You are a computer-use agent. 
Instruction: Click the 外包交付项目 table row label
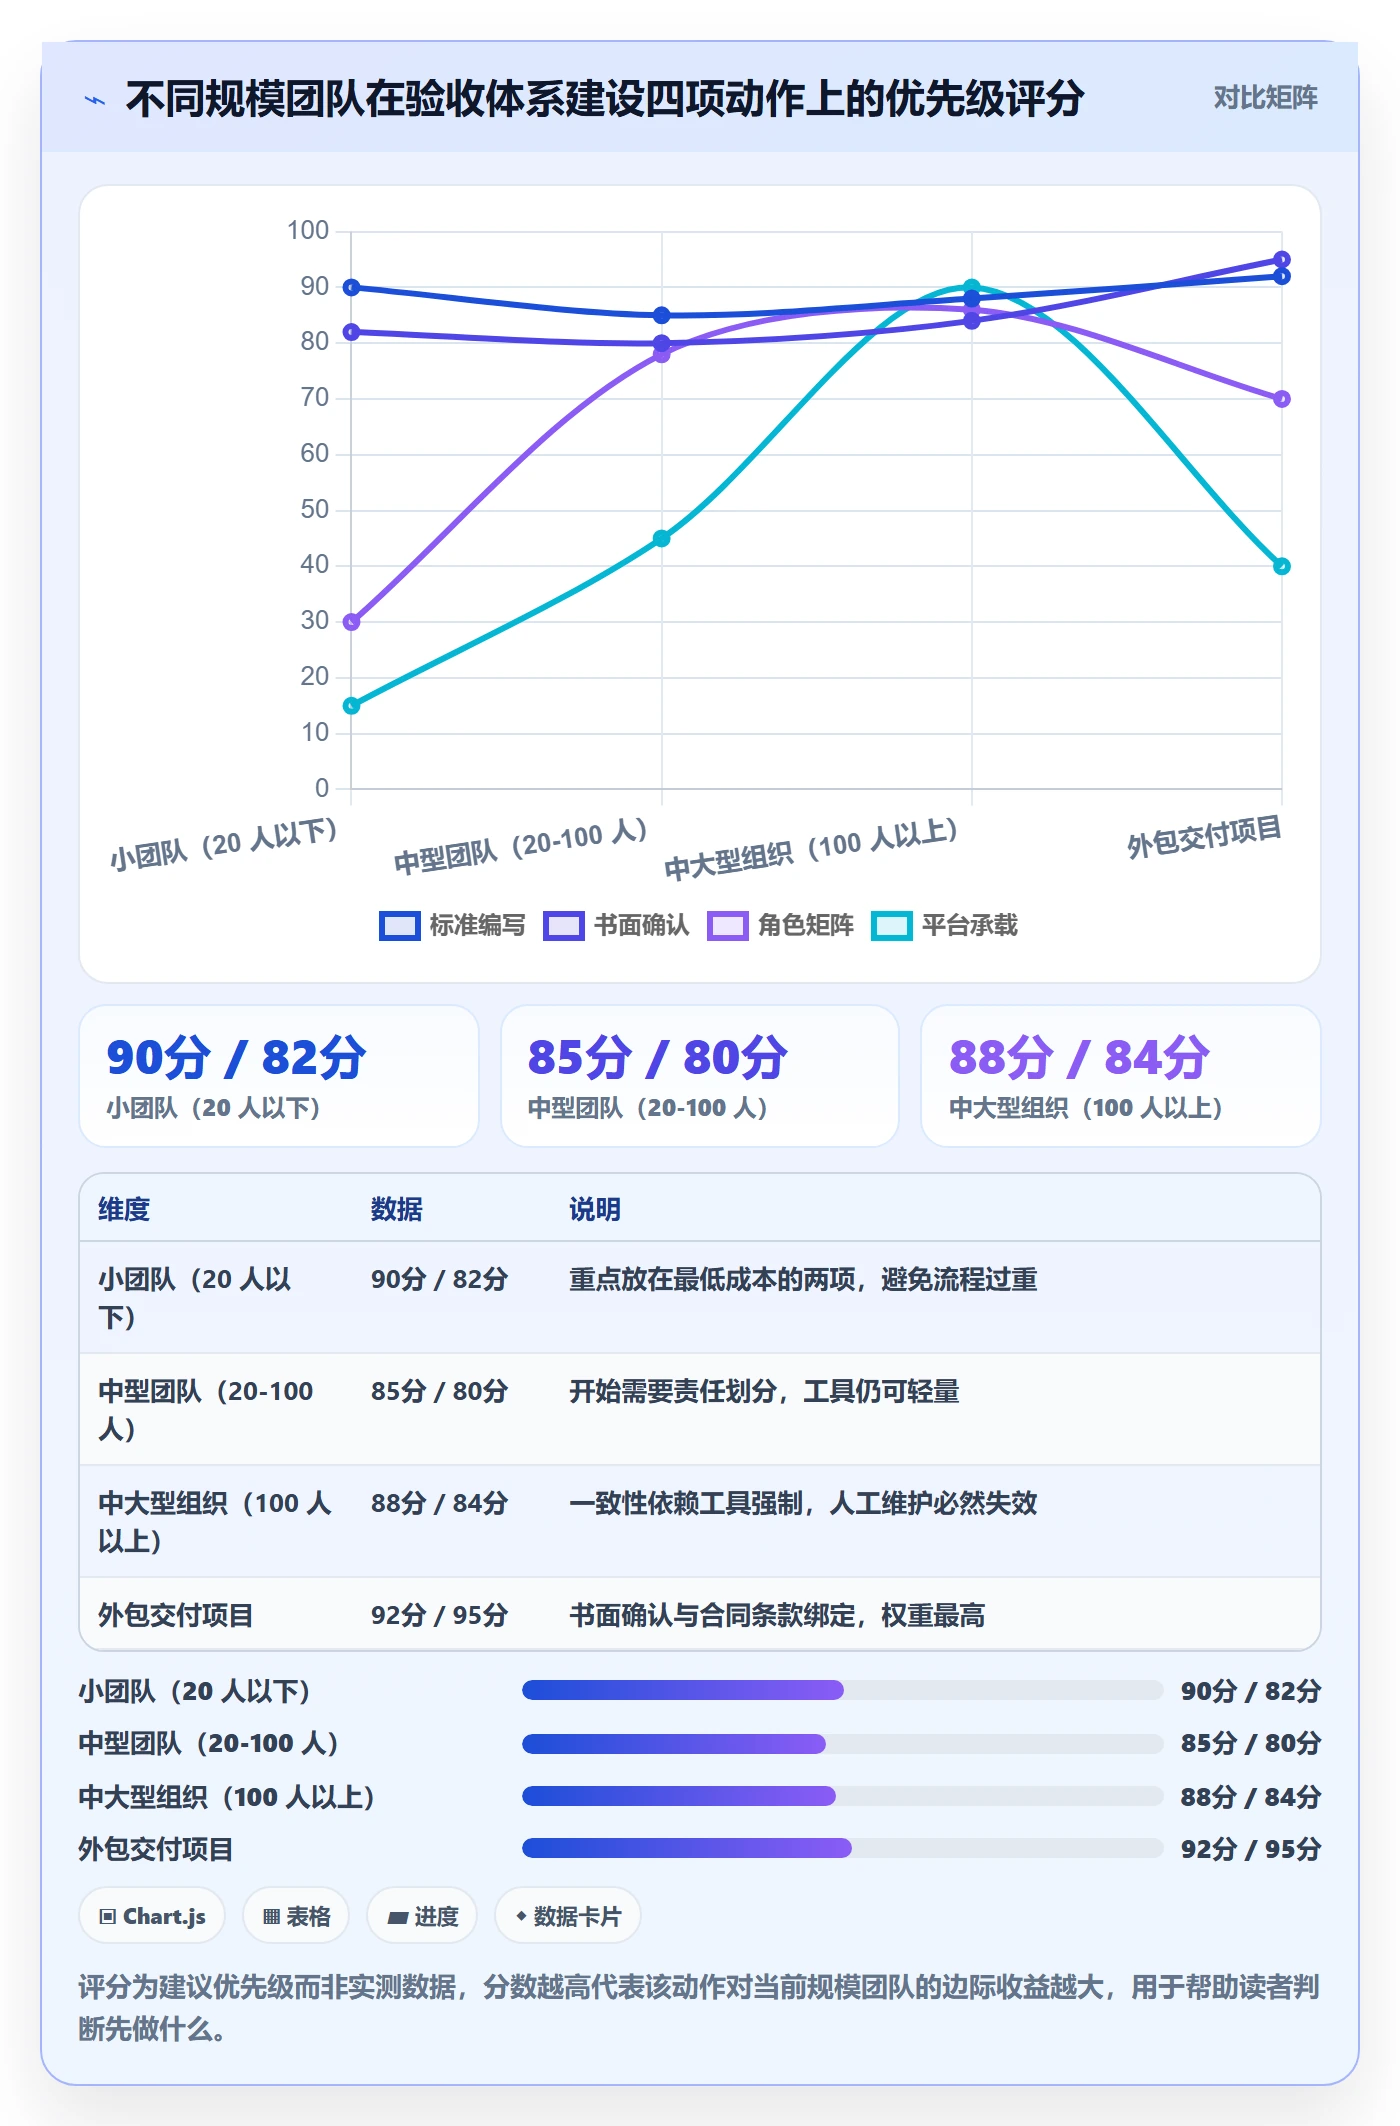click(x=175, y=1615)
